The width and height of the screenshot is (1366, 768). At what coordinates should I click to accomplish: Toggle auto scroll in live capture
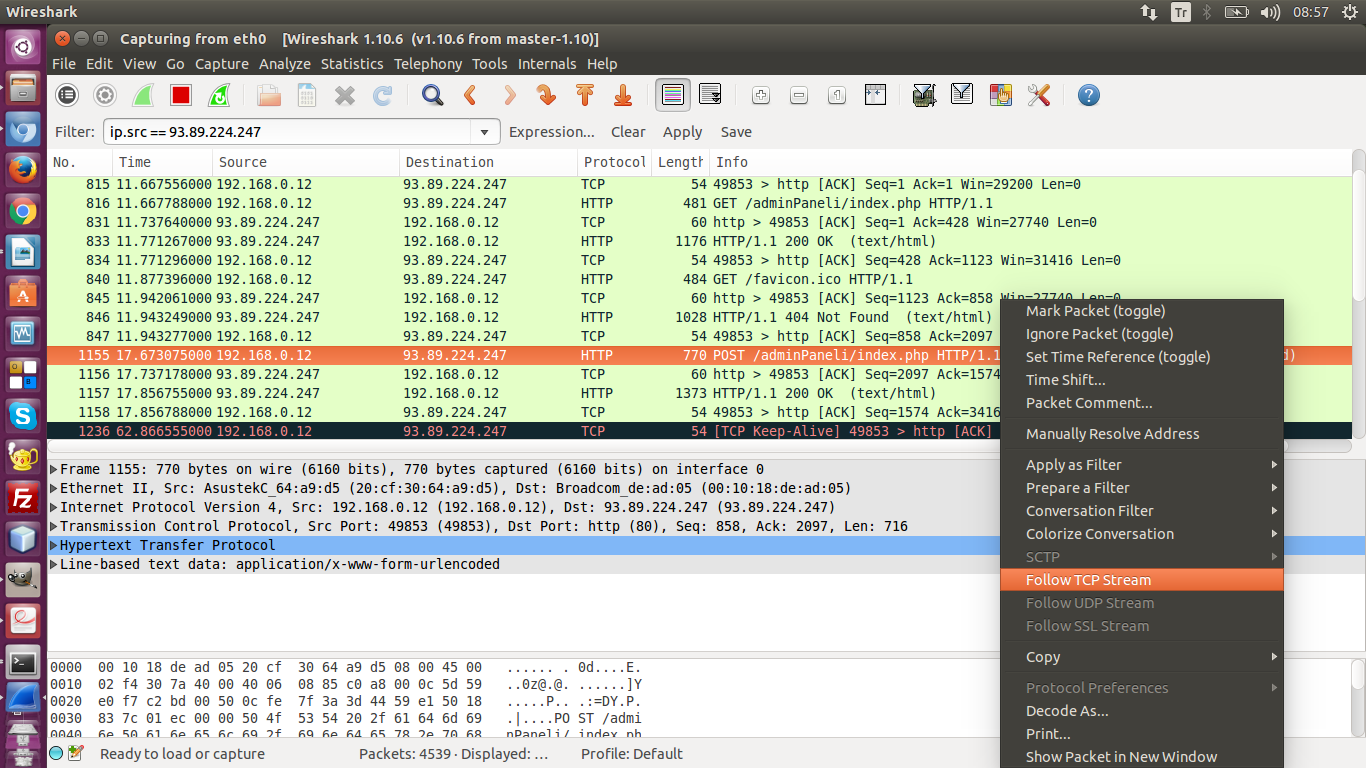[711, 96]
